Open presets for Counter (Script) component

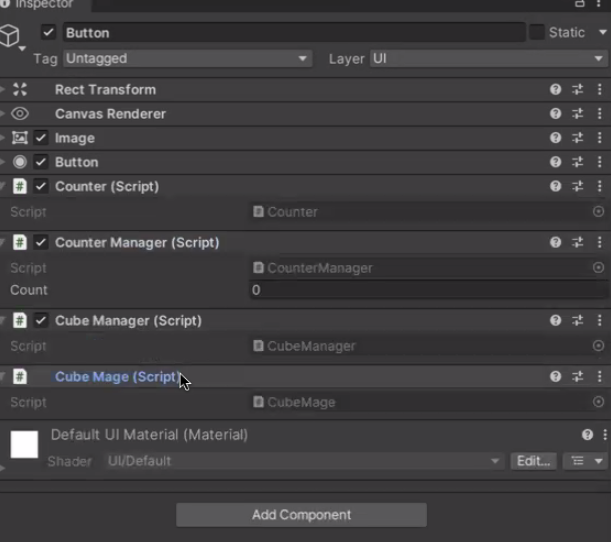pyautogui.click(x=577, y=186)
